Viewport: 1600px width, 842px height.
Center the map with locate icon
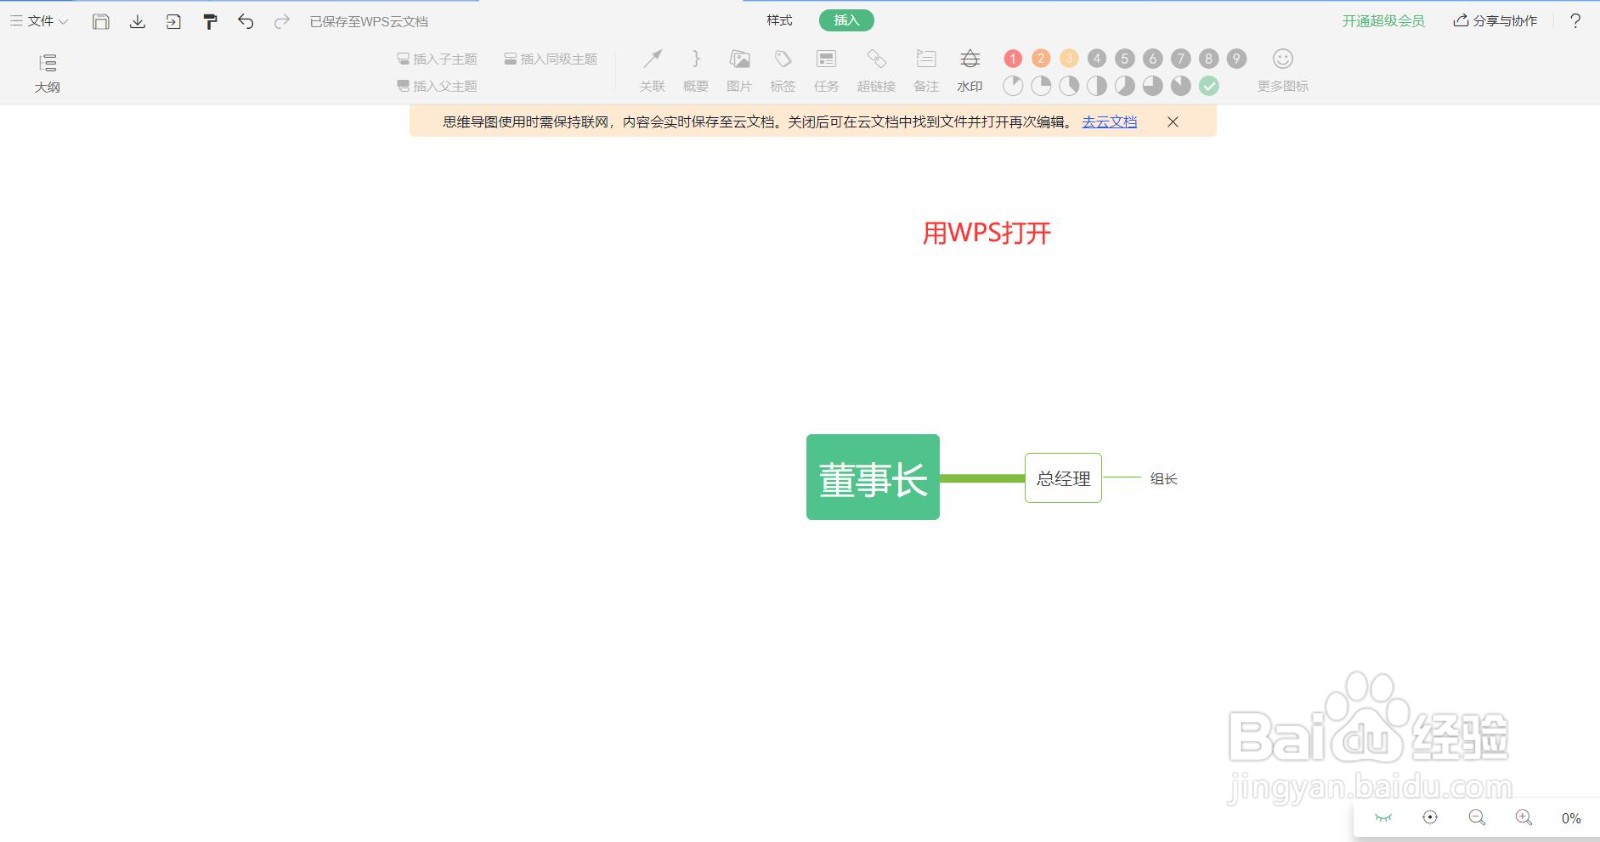[x=1430, y=818]
